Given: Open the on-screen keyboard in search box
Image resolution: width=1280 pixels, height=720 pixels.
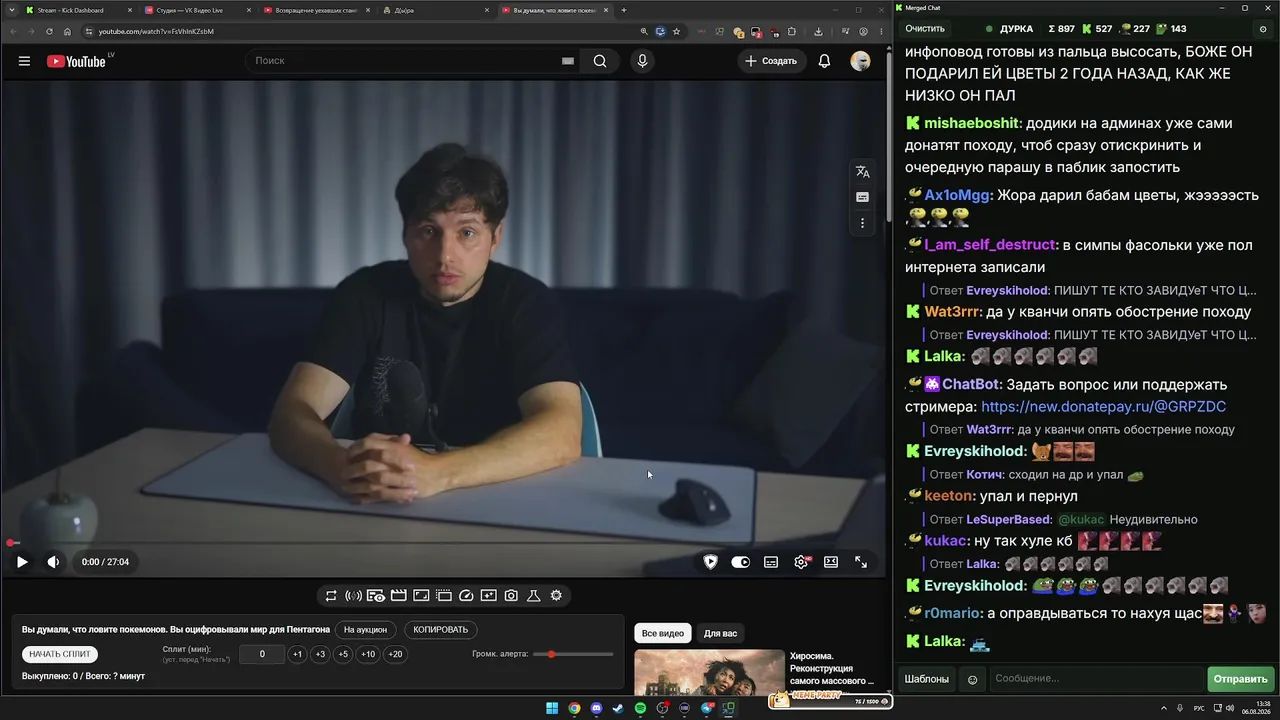Looking at the screenshot, I should [x=567, y=61].
